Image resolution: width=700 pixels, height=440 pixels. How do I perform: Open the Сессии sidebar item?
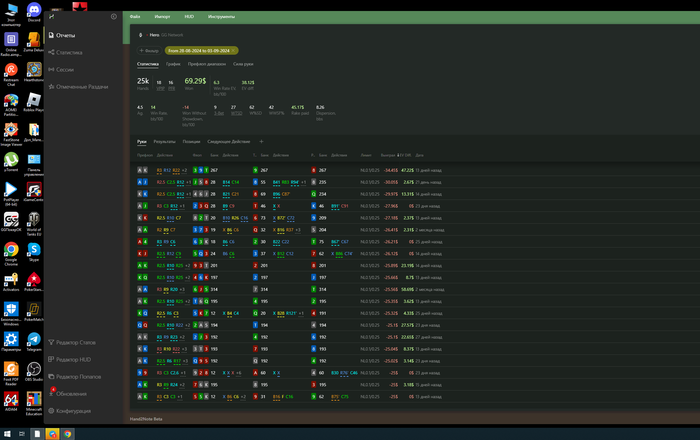pos(61,70)
